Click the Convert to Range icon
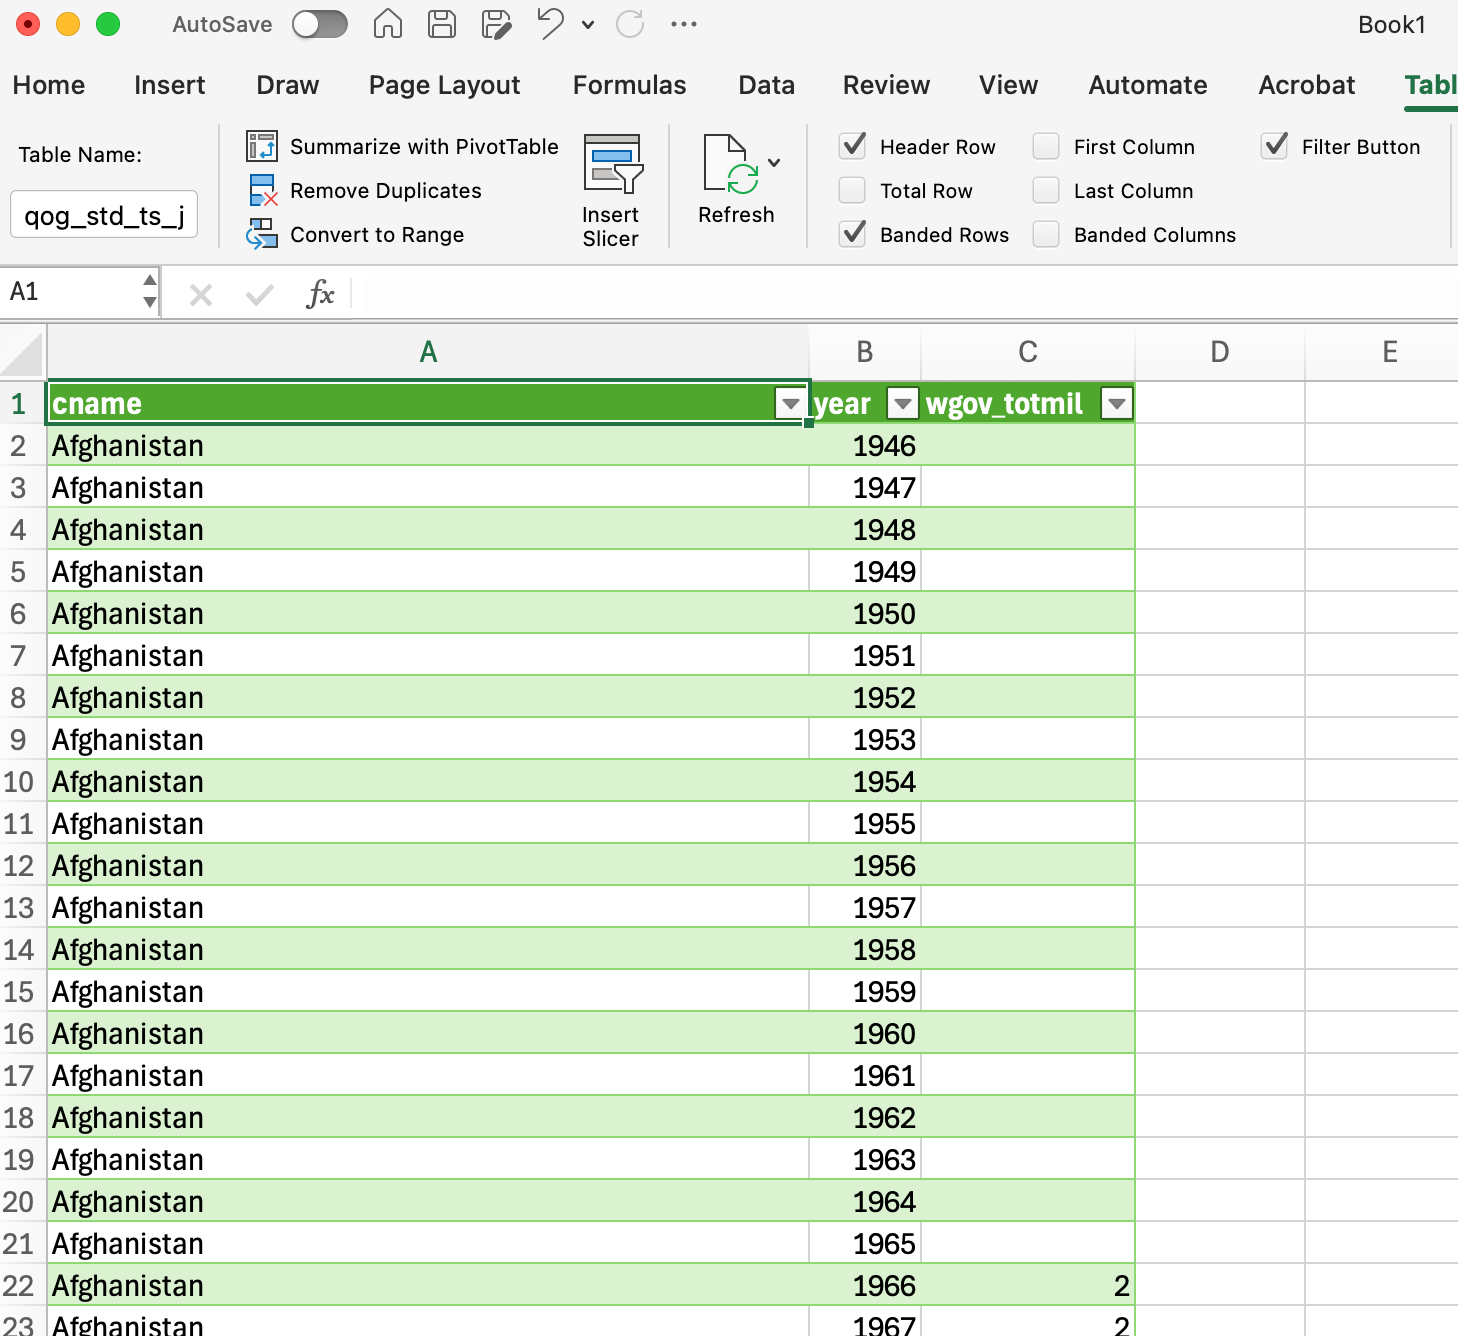1458x1336 pixels. click(x=262, y=234)
